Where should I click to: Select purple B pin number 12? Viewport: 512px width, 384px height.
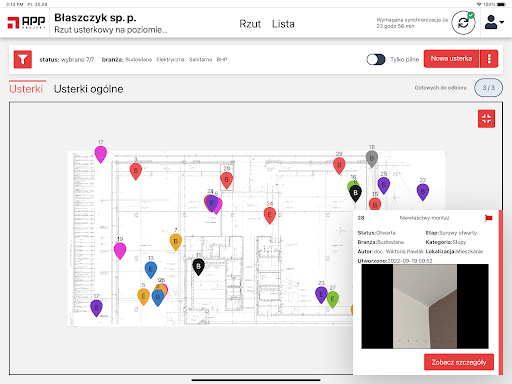[96, 308]
